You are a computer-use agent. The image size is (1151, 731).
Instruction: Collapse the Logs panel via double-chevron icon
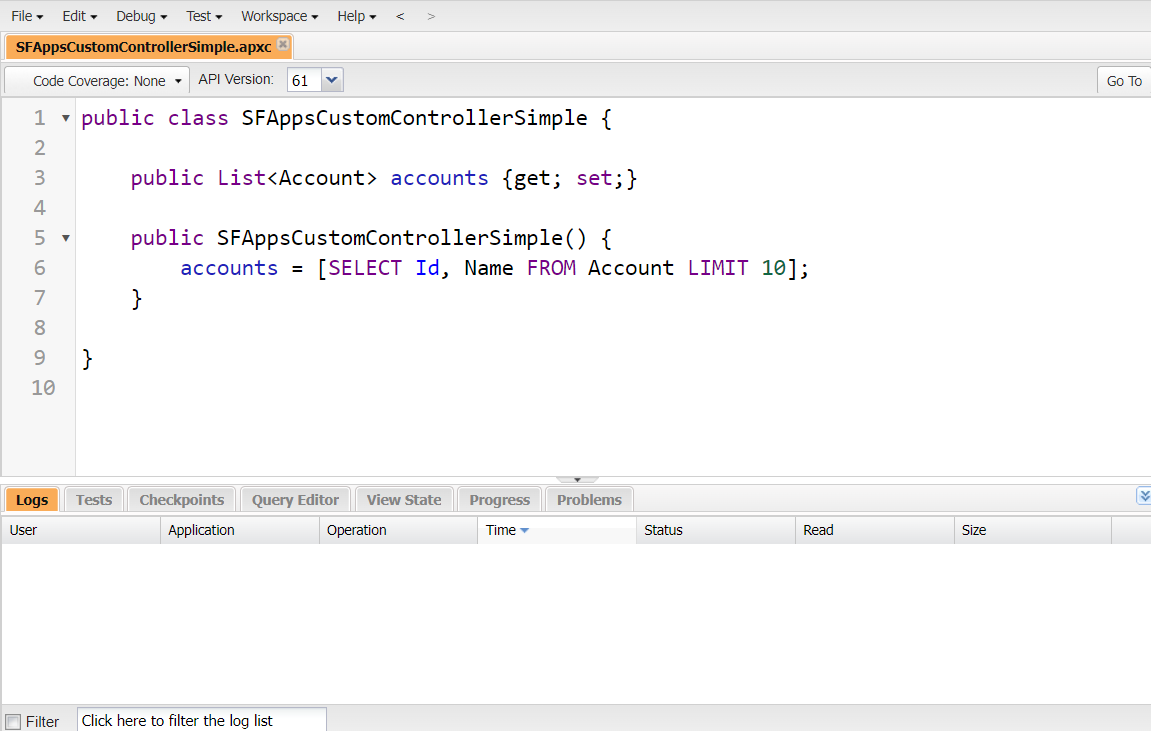1143,495
